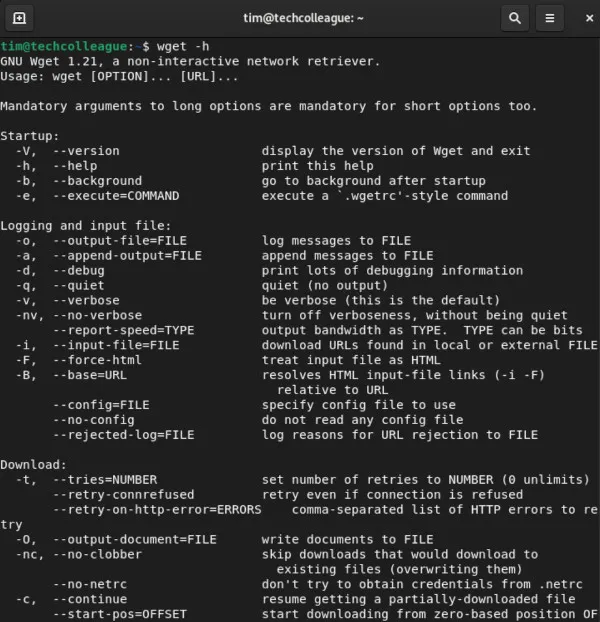Click 'log messages to FILE' description

pos(336,241)
